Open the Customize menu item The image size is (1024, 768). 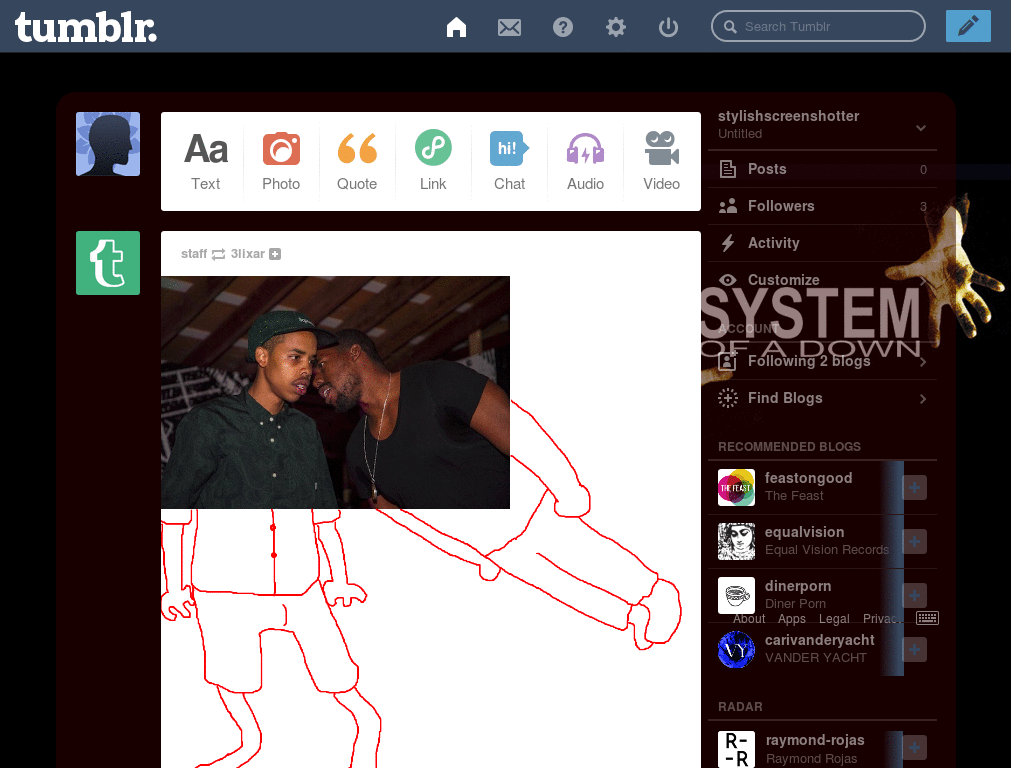822,280
